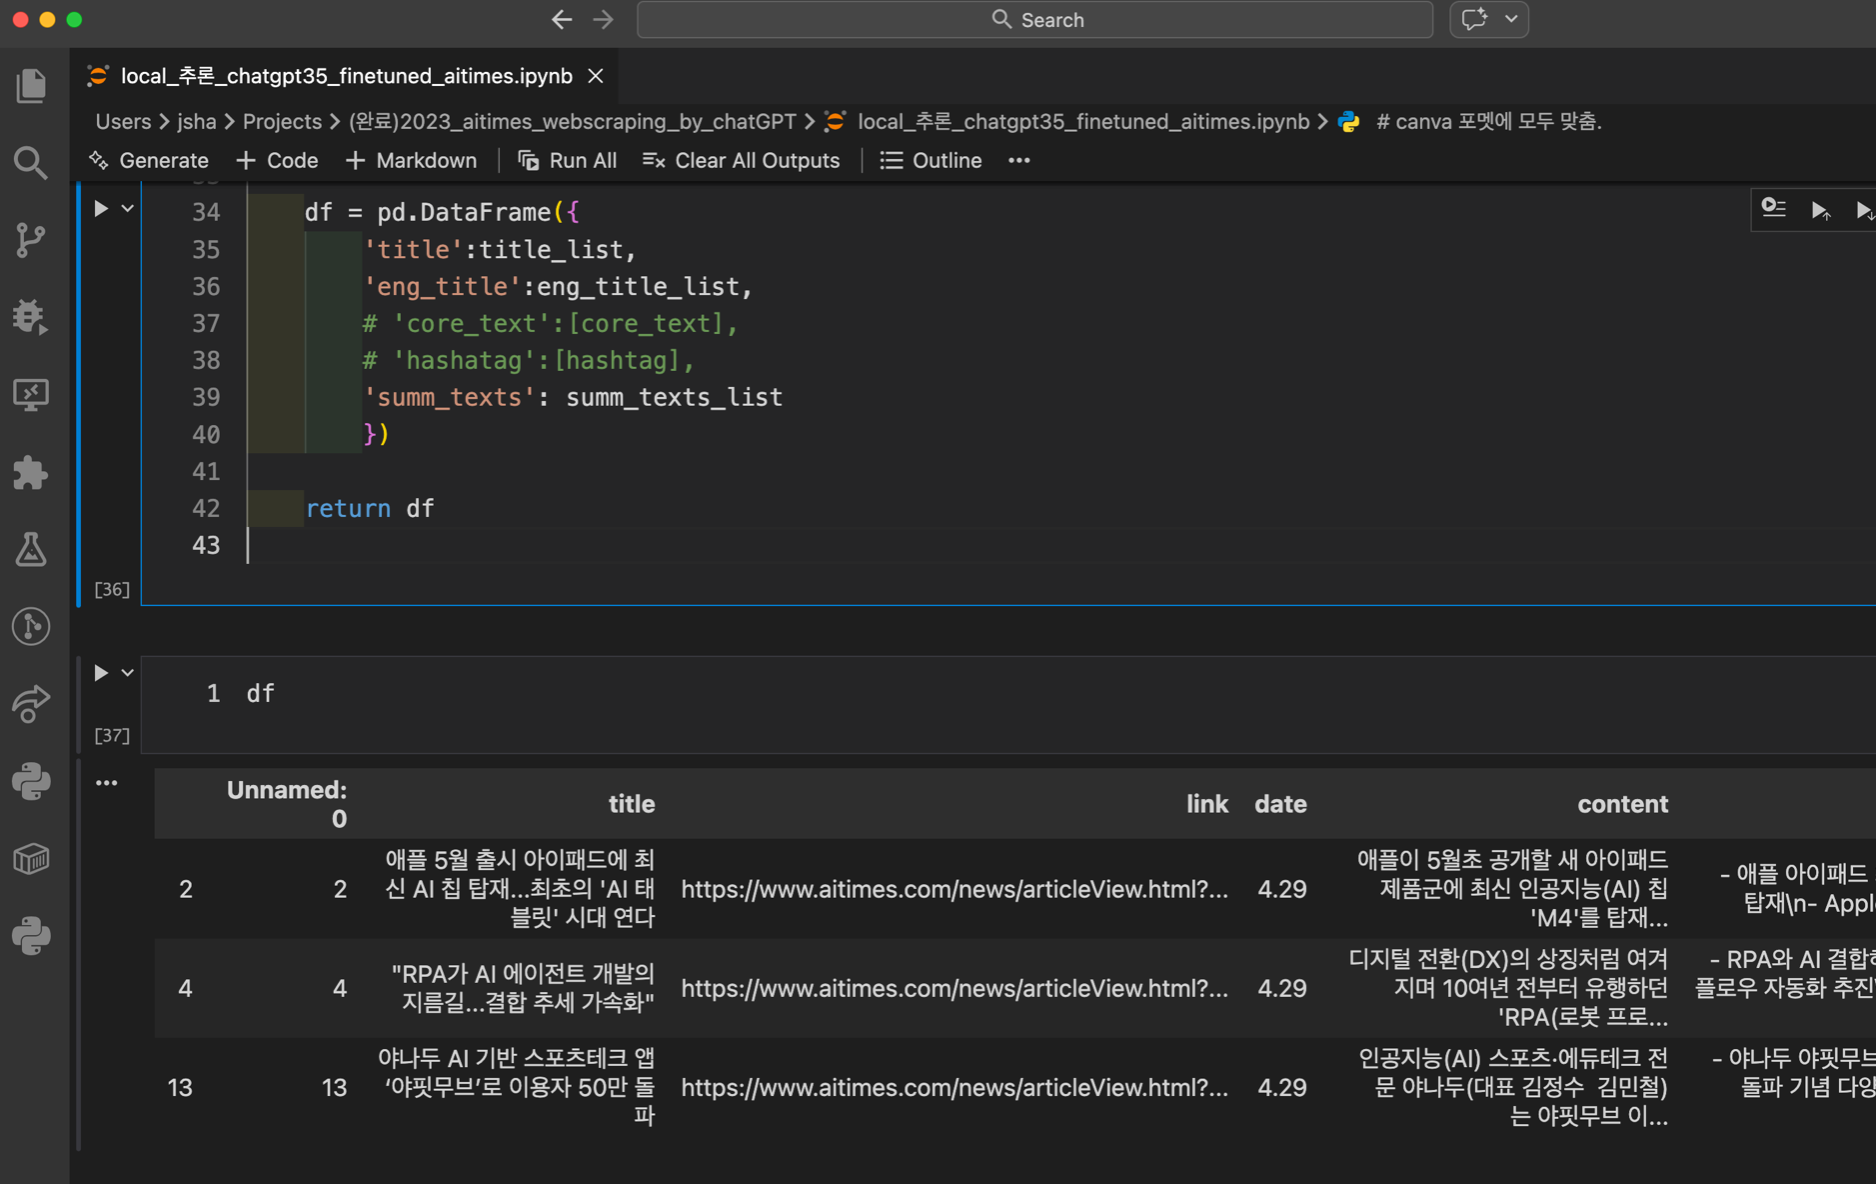The image size is (1876, 1184).
Task: Click the title cell starting 'RPA가 AI 에이전트'
Action: coord(523,988)
